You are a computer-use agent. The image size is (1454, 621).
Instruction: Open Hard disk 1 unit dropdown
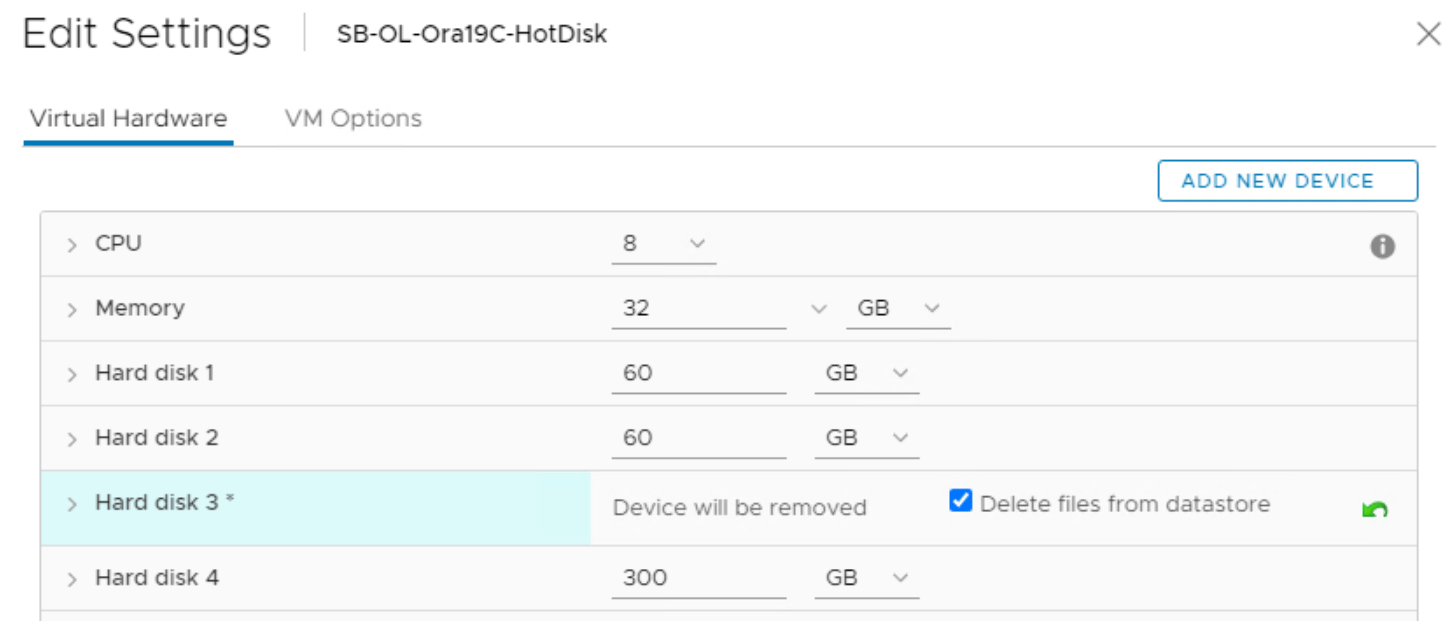[866, 374]
